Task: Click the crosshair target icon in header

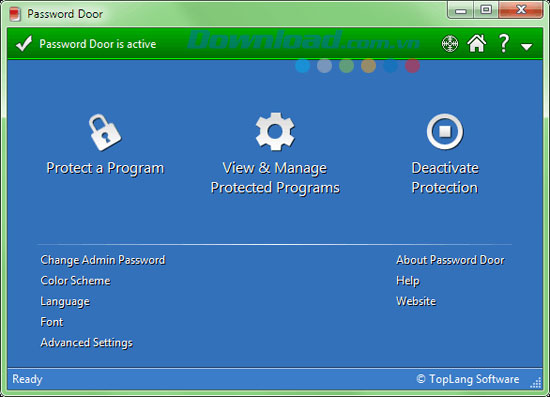Action: (x=450, y=44)
